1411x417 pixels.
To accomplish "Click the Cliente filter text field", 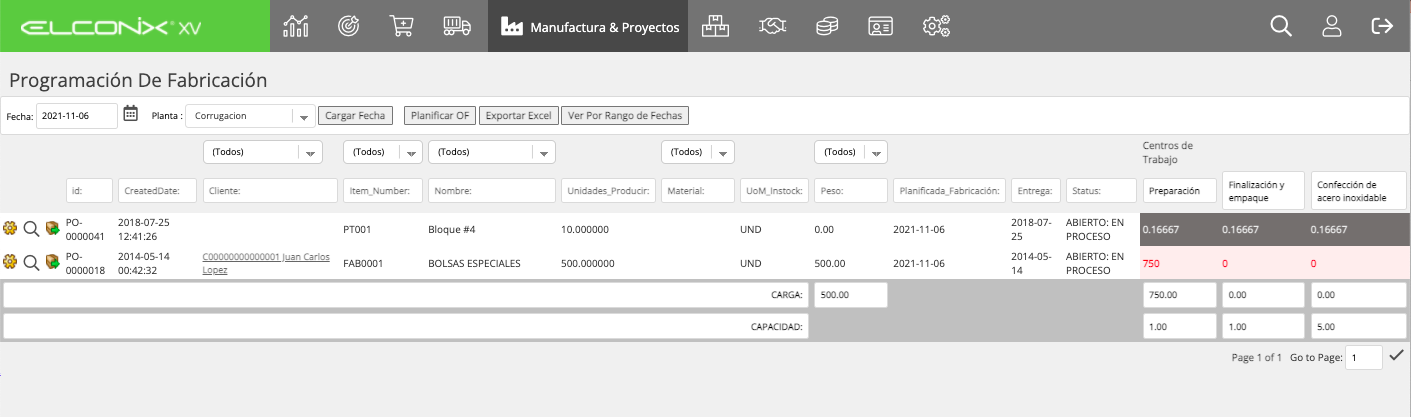I will point(271,190).
